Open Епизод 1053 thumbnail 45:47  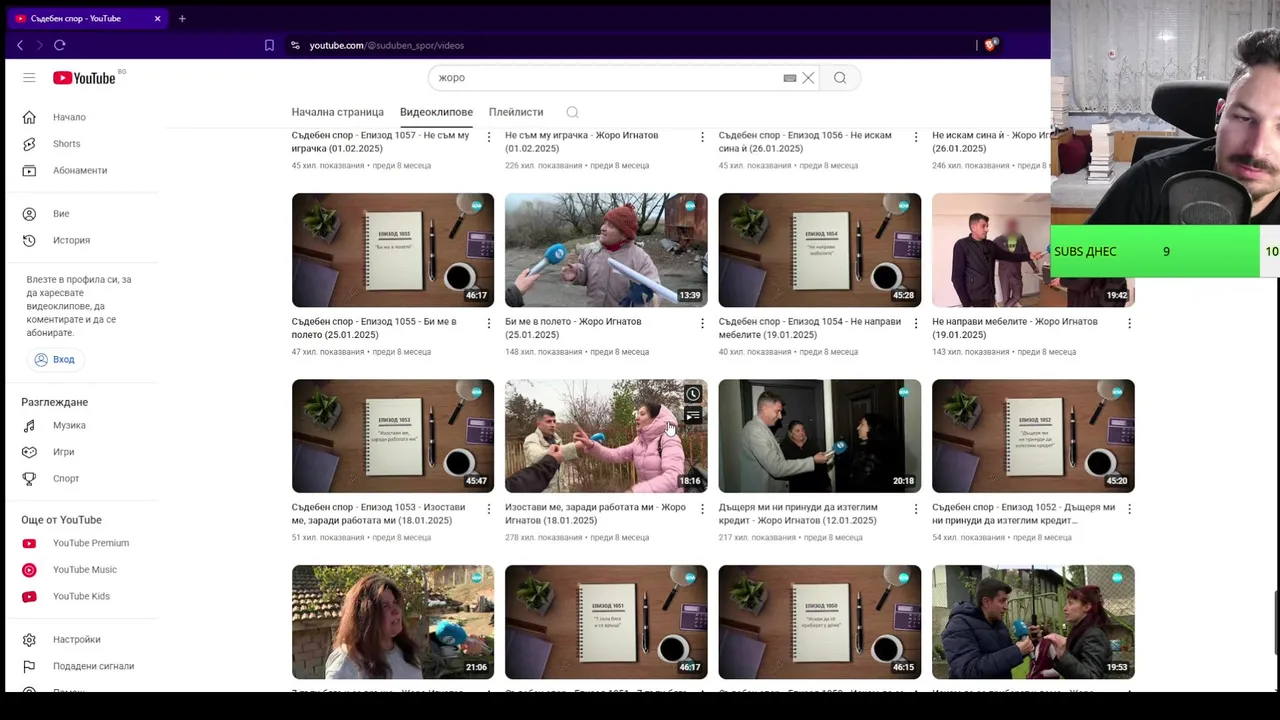393,436
